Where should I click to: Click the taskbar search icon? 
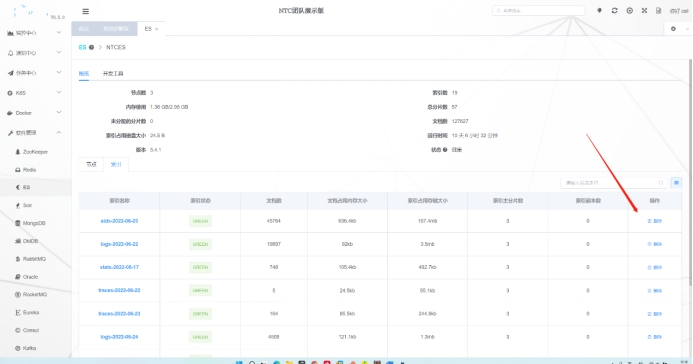(x=252, y=362)
